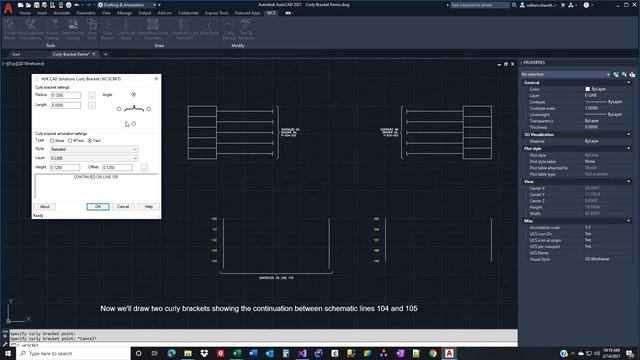This screenshot has height=360, width=640.
Task: Click the Save As icon in quick access toolbar
Action: [x=44, y=5]
